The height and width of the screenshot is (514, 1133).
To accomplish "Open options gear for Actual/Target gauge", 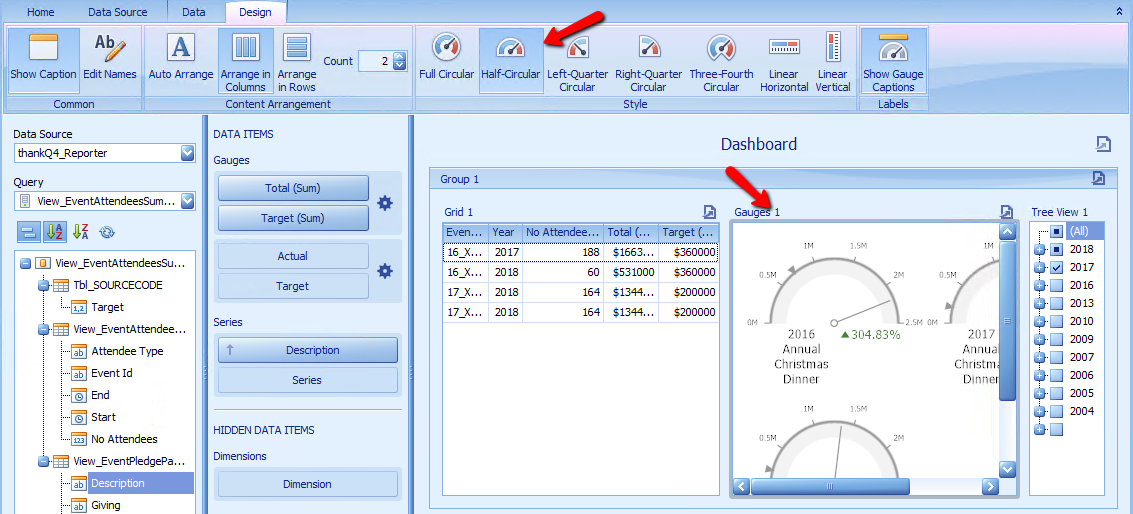I will pyautogui.click(x=385, y=271).
